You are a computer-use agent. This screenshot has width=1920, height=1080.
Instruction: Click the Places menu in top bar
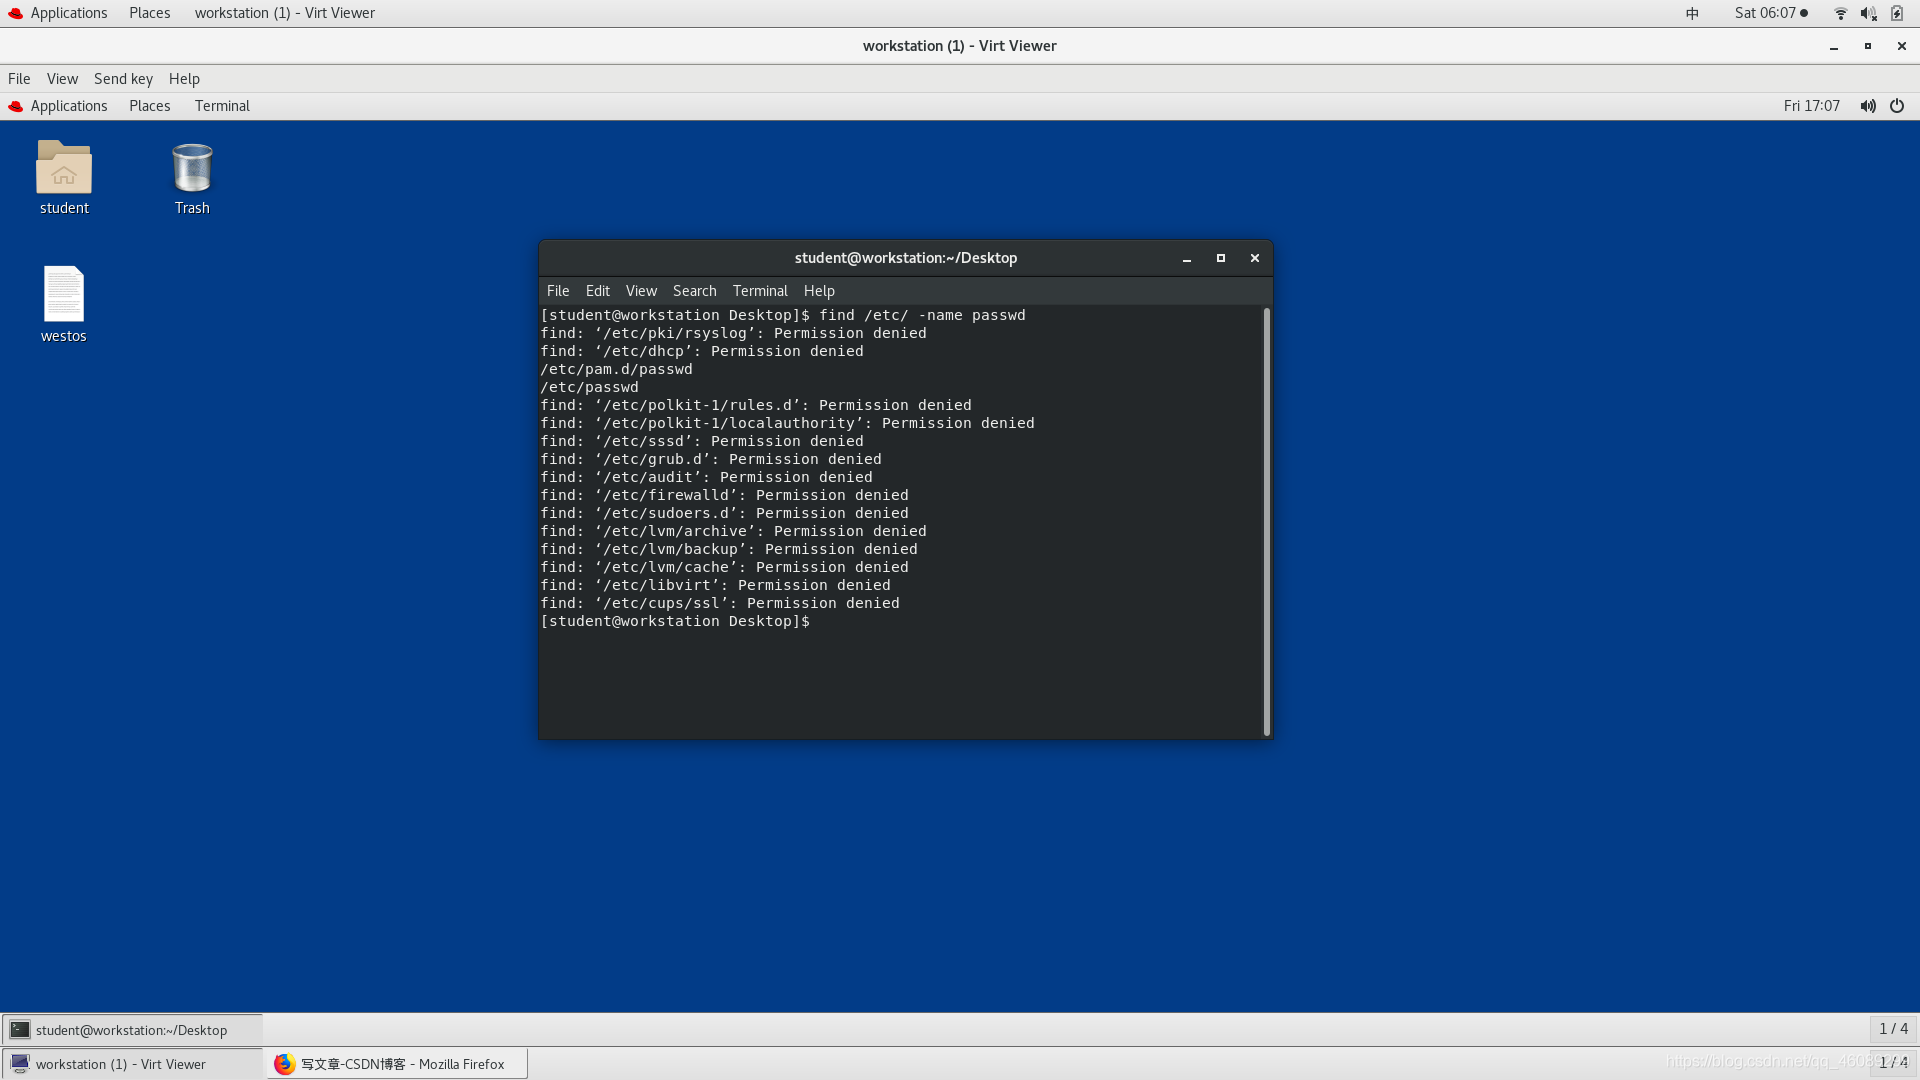click(x=149, y=13)
